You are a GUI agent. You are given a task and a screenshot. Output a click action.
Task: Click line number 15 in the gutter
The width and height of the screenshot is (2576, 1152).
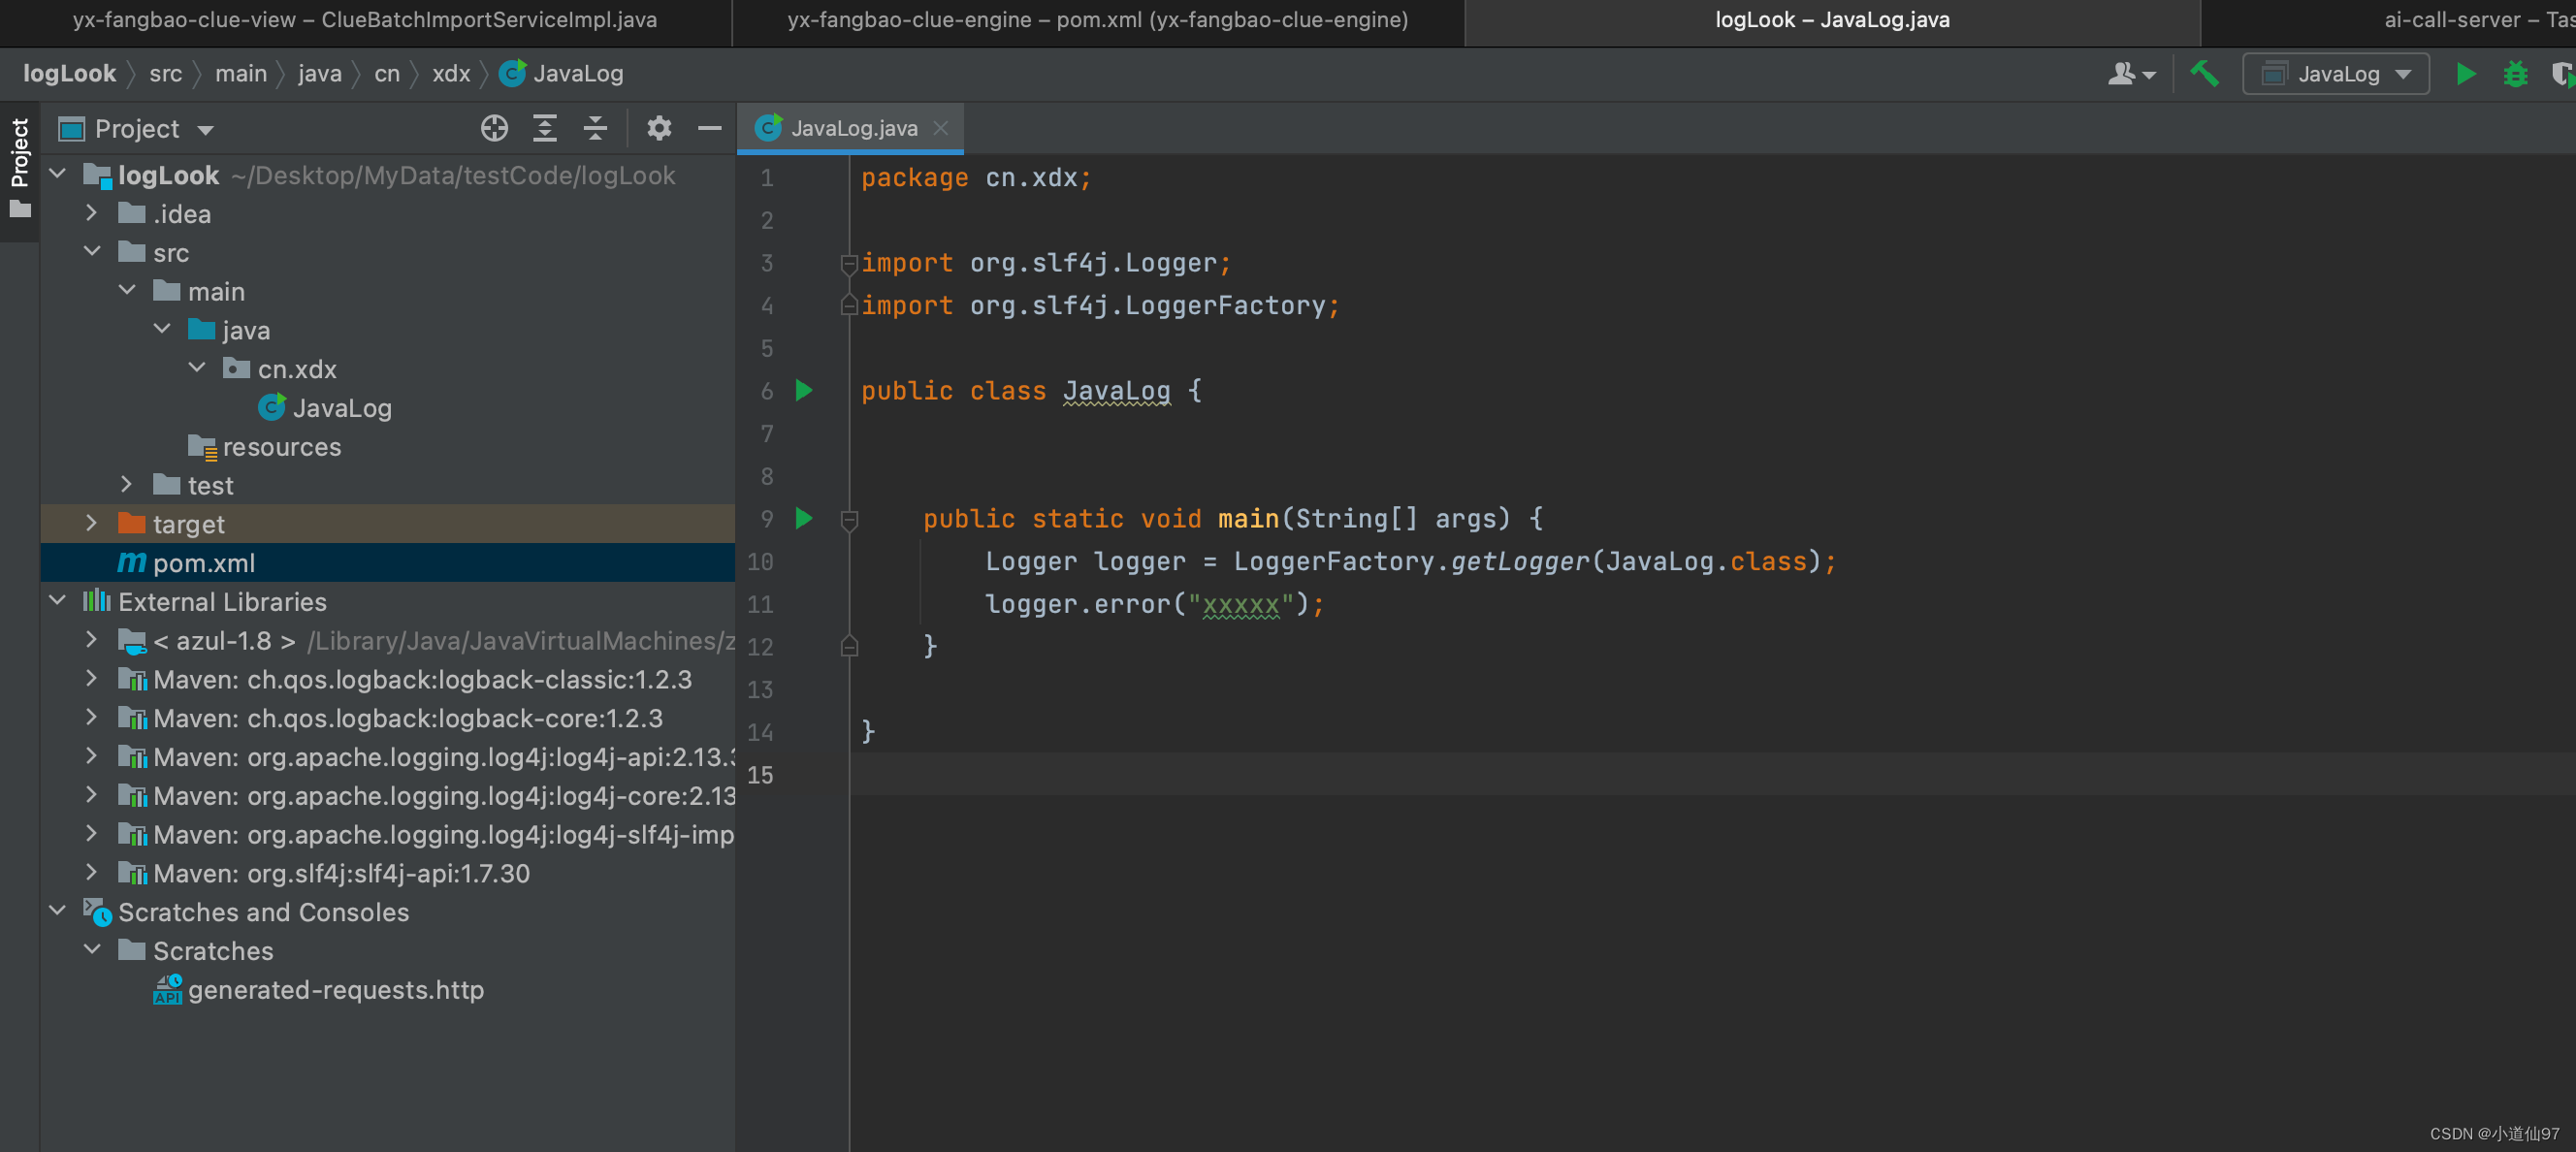pyautogui.click(x=760, y=775)
